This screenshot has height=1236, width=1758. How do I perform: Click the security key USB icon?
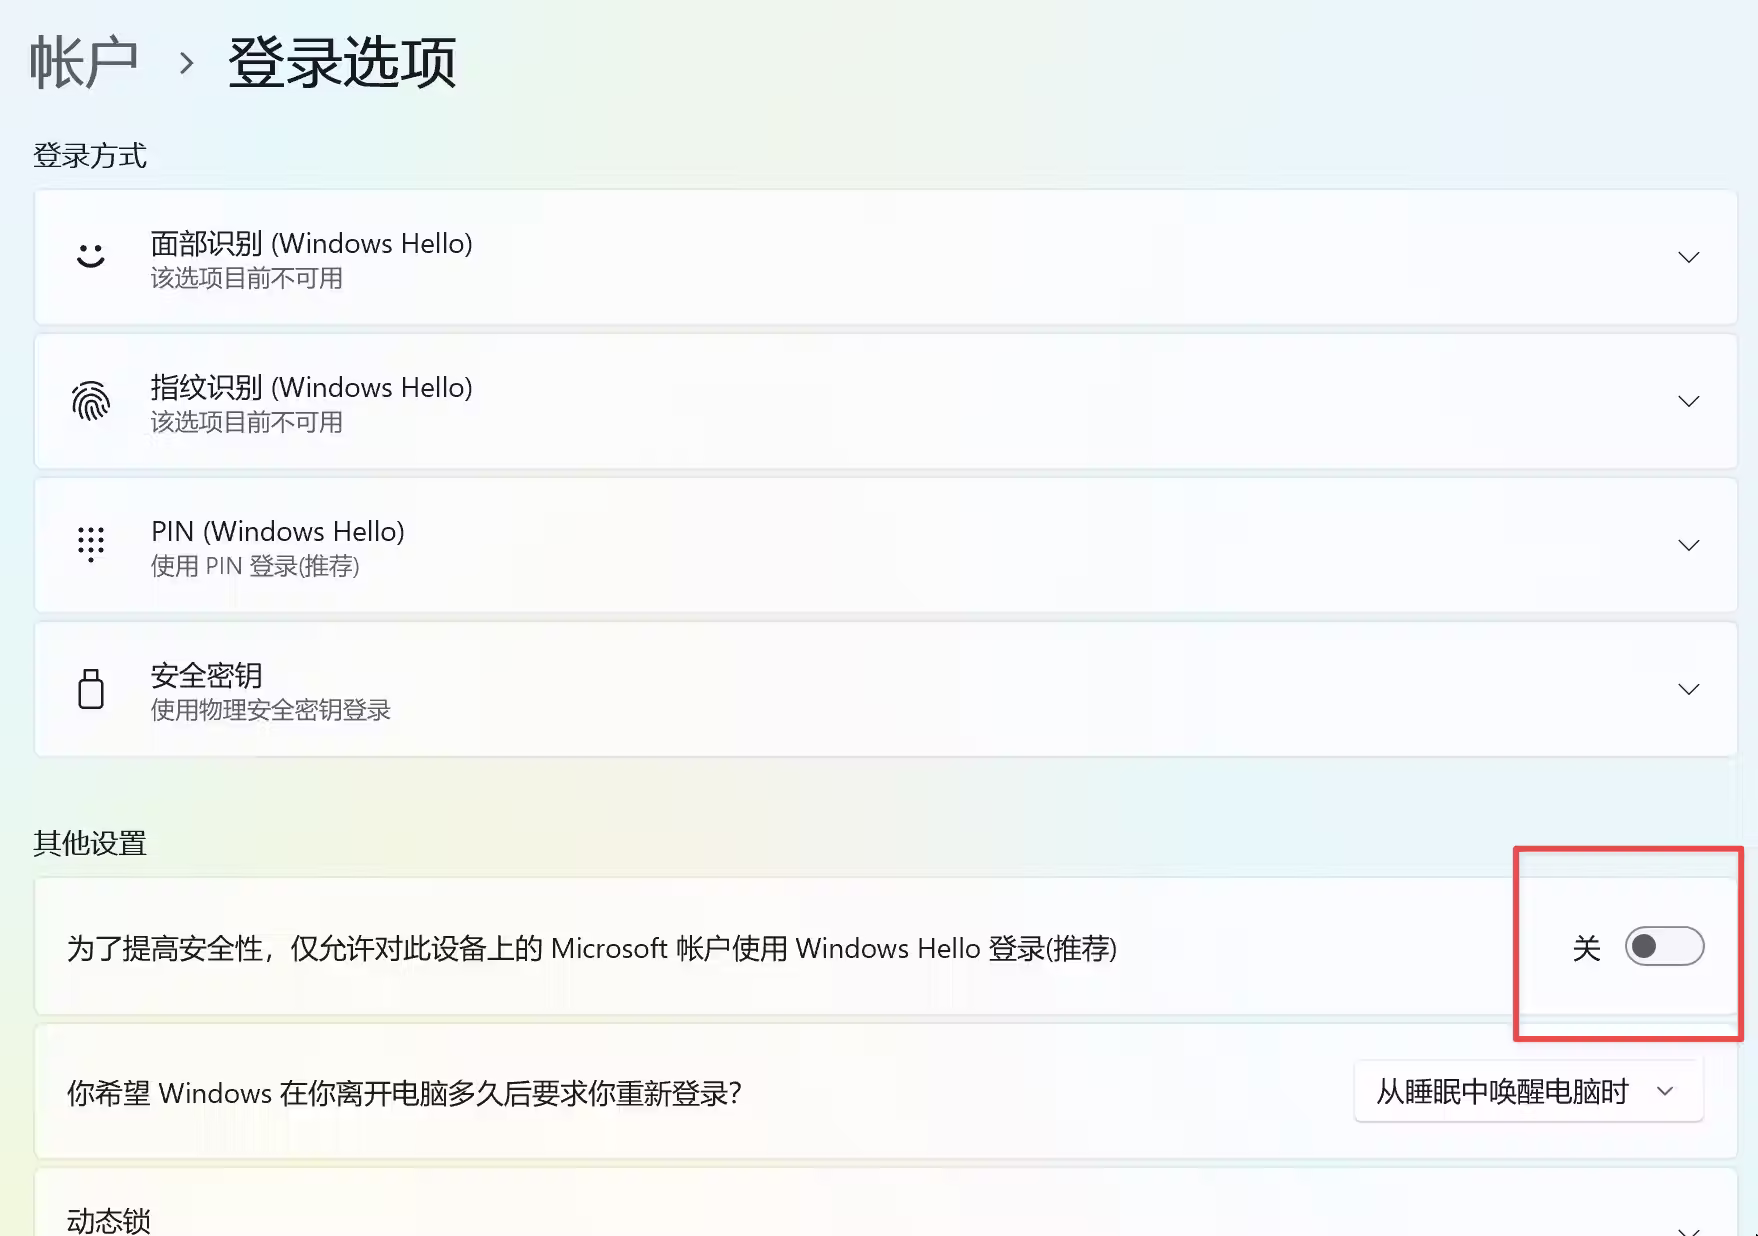pos(91,689)
